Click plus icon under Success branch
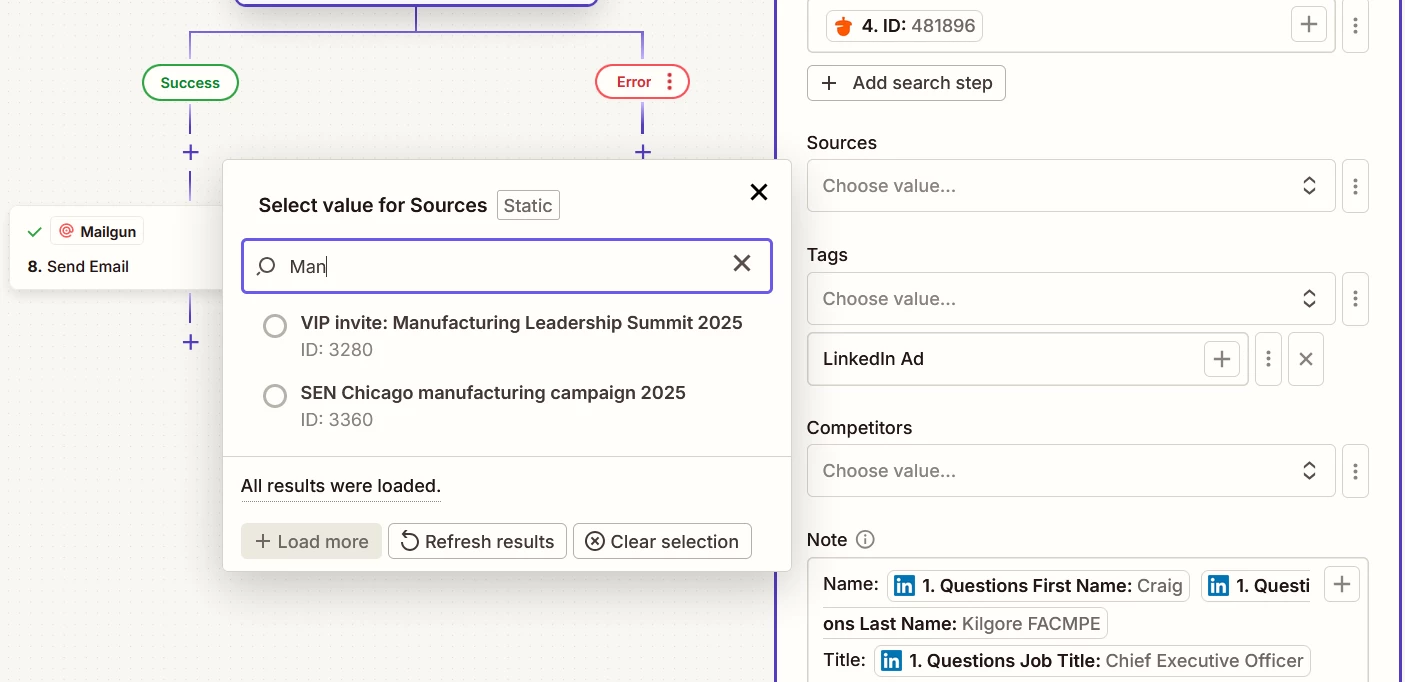 point(190,153)
